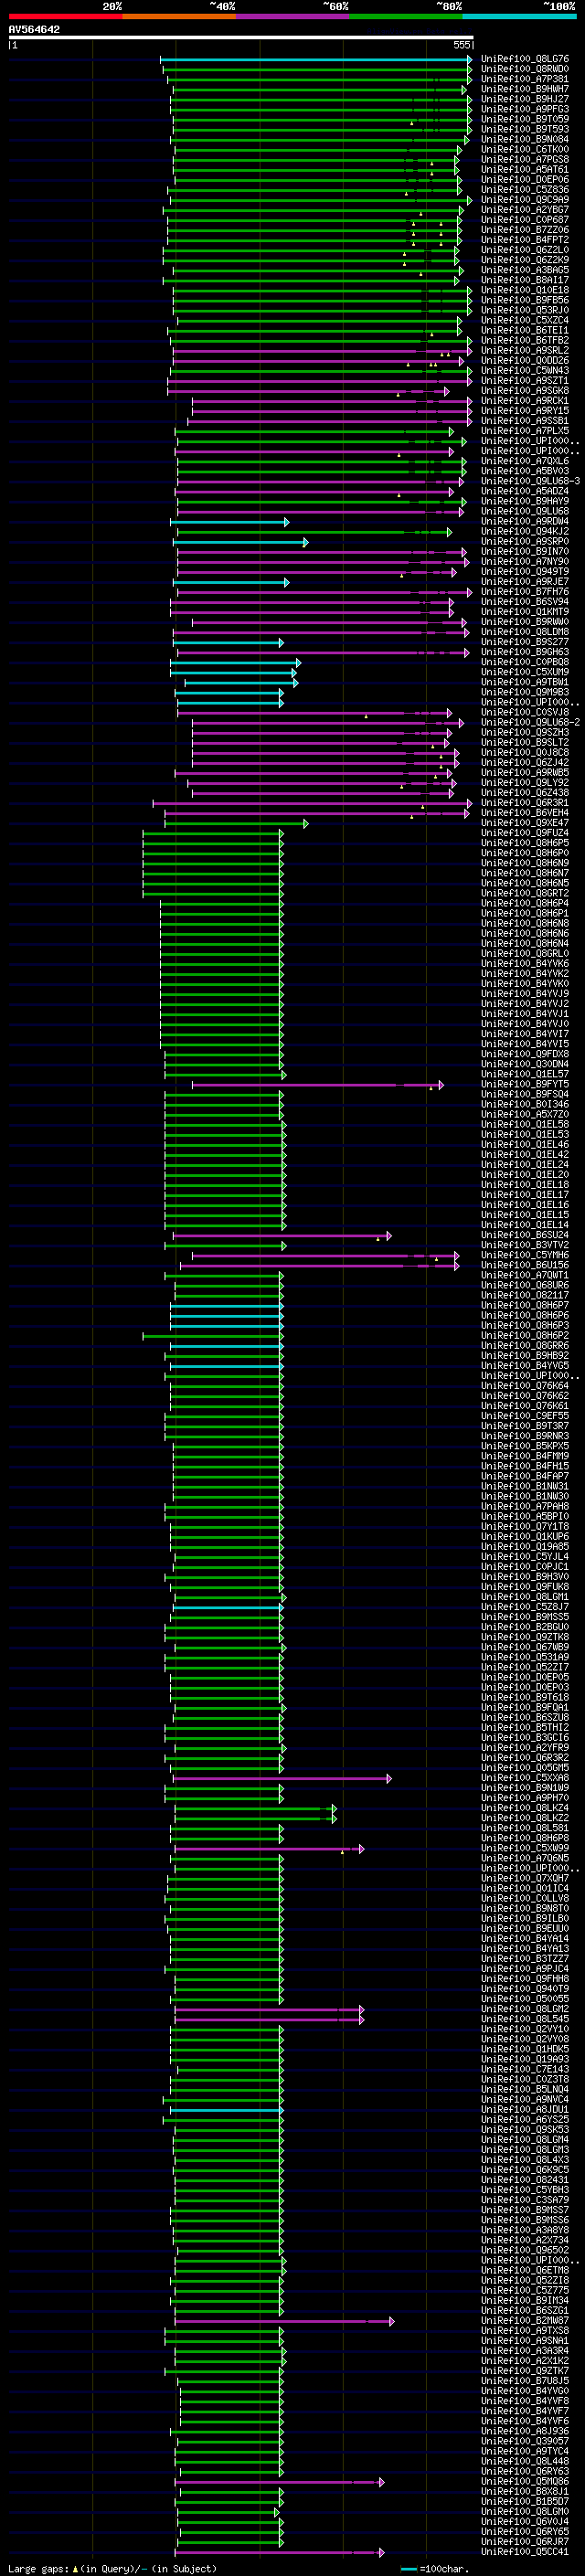Choose hit UniRef100_C6TK00
This screenshot has width=585, height=2576.
[x=525, y=150]
